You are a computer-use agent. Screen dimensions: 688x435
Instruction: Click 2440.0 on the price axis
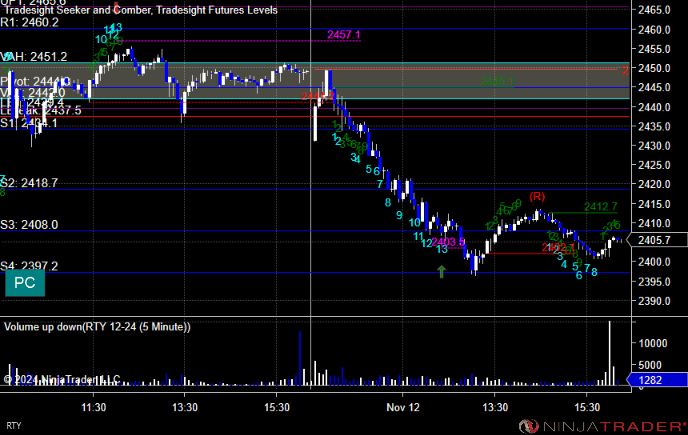654,107
